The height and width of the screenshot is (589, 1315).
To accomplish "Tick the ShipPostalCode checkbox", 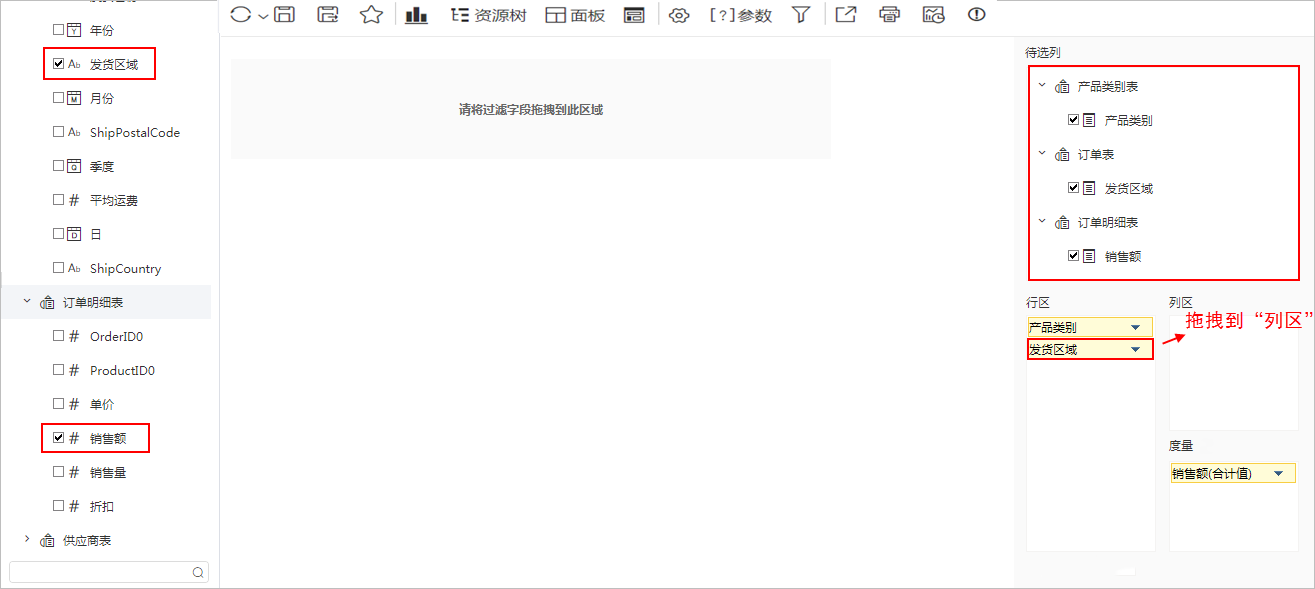I will coord(58,132).
